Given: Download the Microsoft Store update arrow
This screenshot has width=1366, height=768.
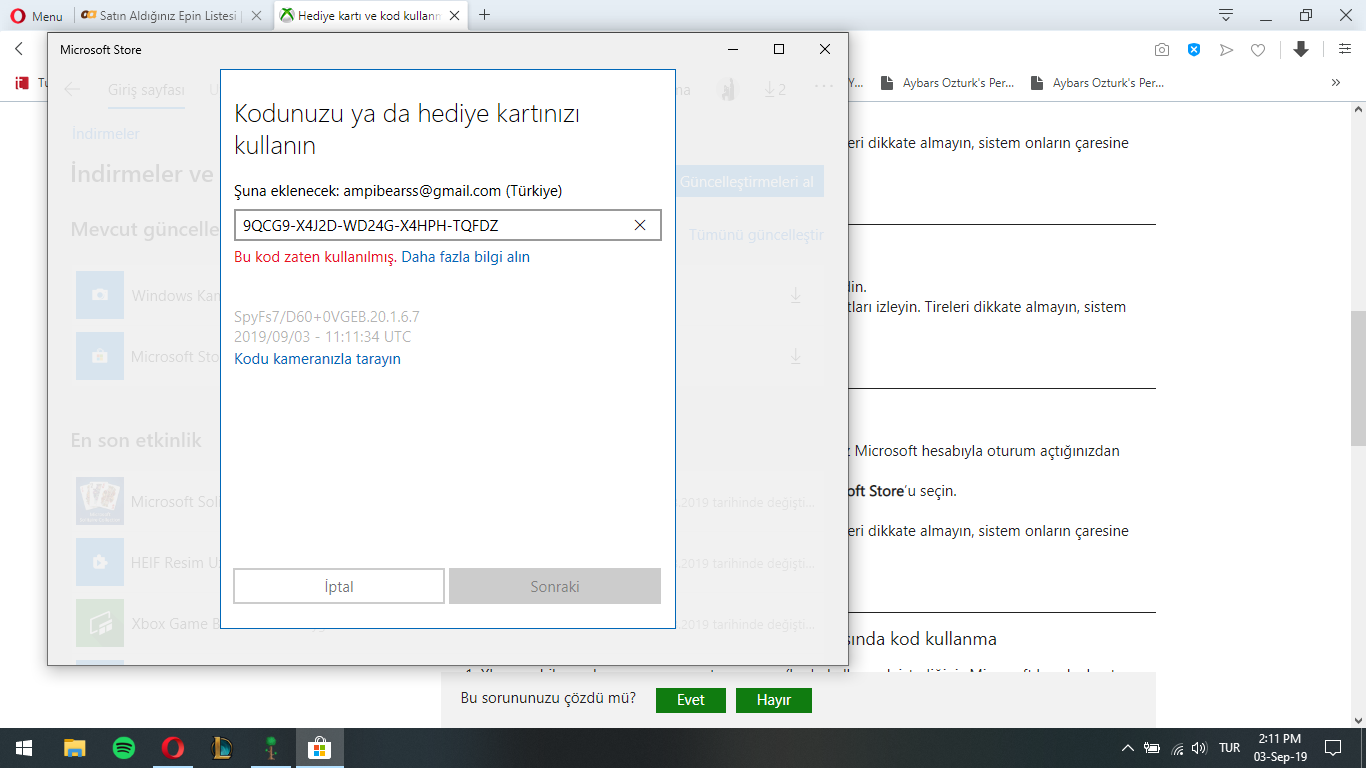Looking at the screenshot, I should pos(796,355).
